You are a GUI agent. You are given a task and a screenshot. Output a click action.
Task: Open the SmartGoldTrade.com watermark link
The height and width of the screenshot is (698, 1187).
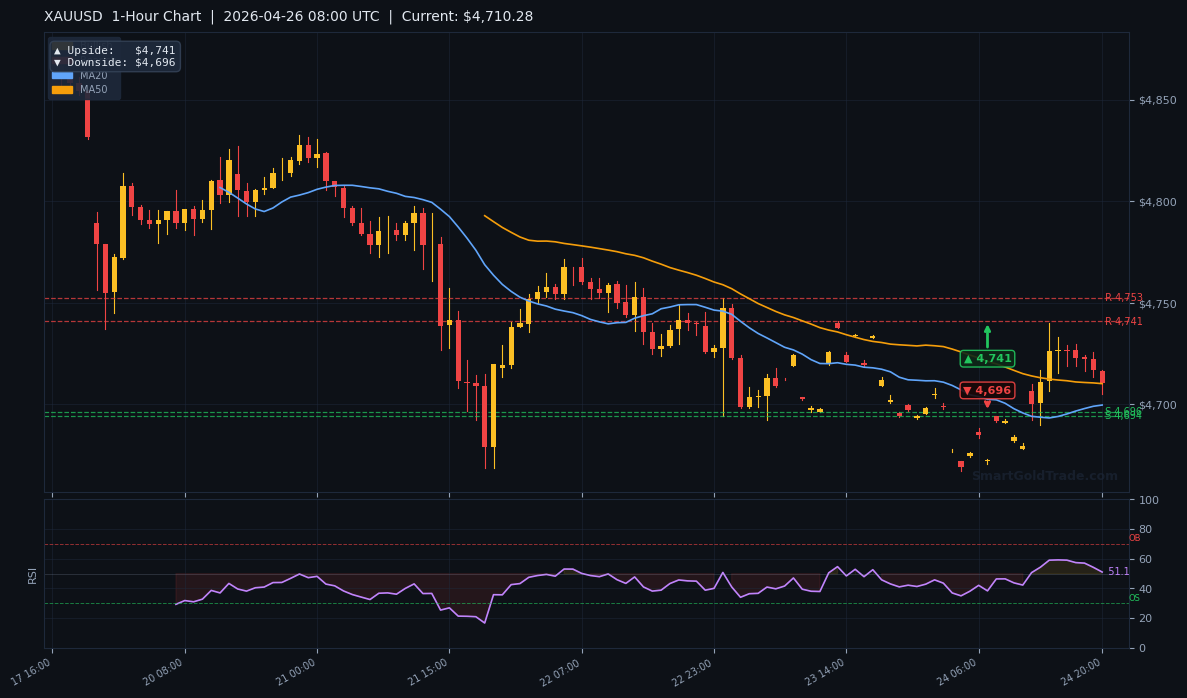coord(1044,476)
